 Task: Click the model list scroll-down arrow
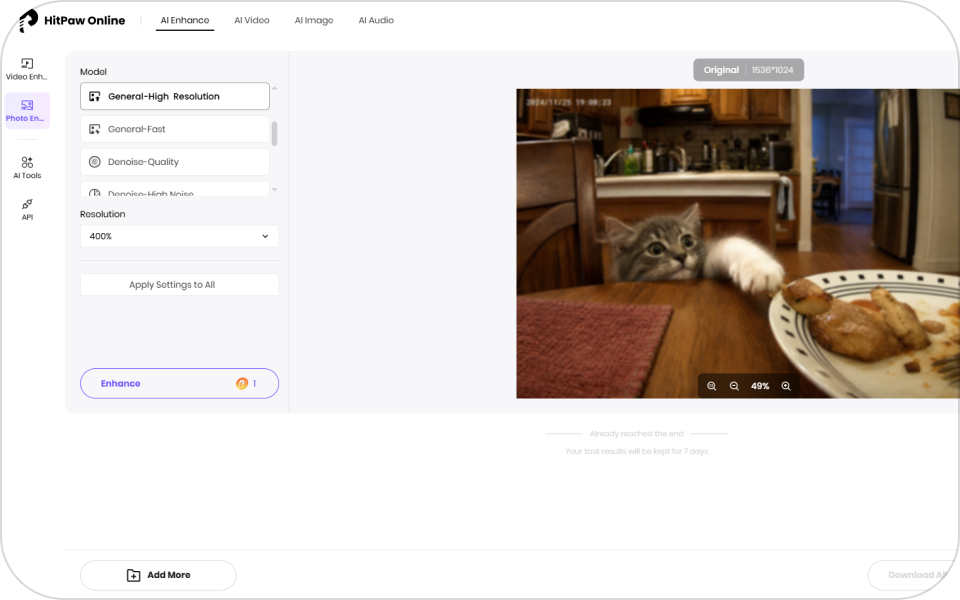pos(274,190)
